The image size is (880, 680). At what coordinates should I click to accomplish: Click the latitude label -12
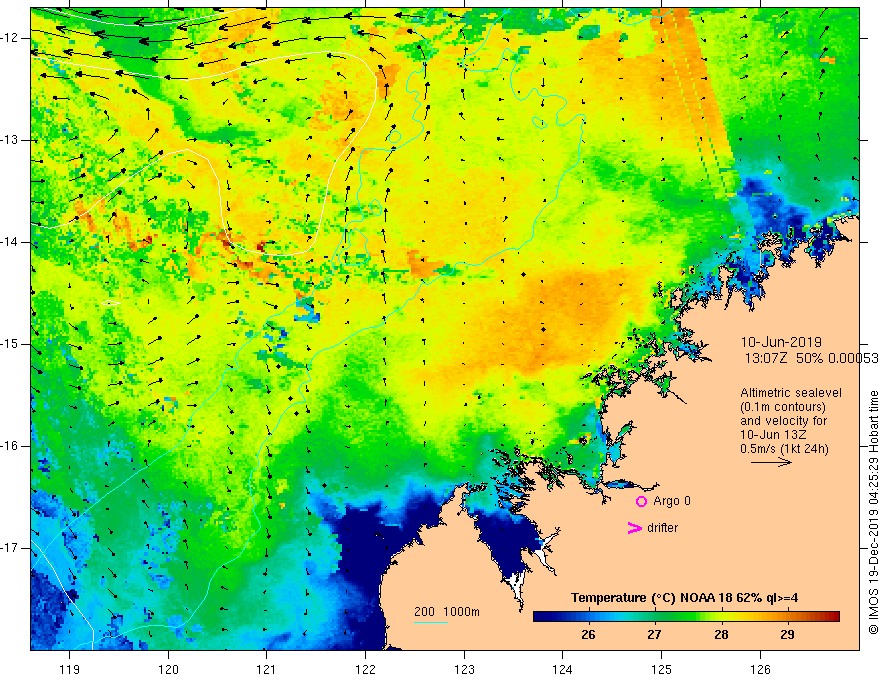[x=10, y=38]
